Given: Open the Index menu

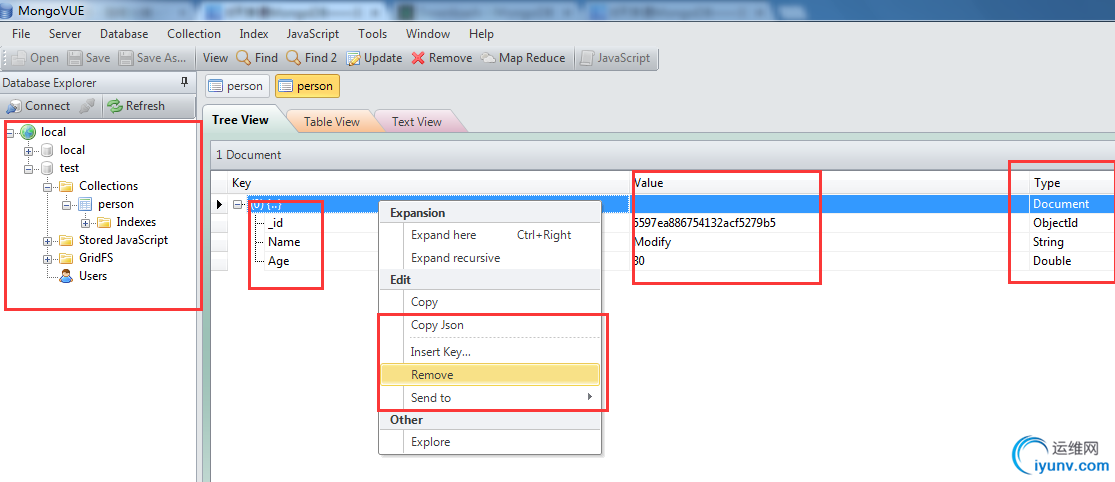Looking at the screenshot, I should 254,33.
